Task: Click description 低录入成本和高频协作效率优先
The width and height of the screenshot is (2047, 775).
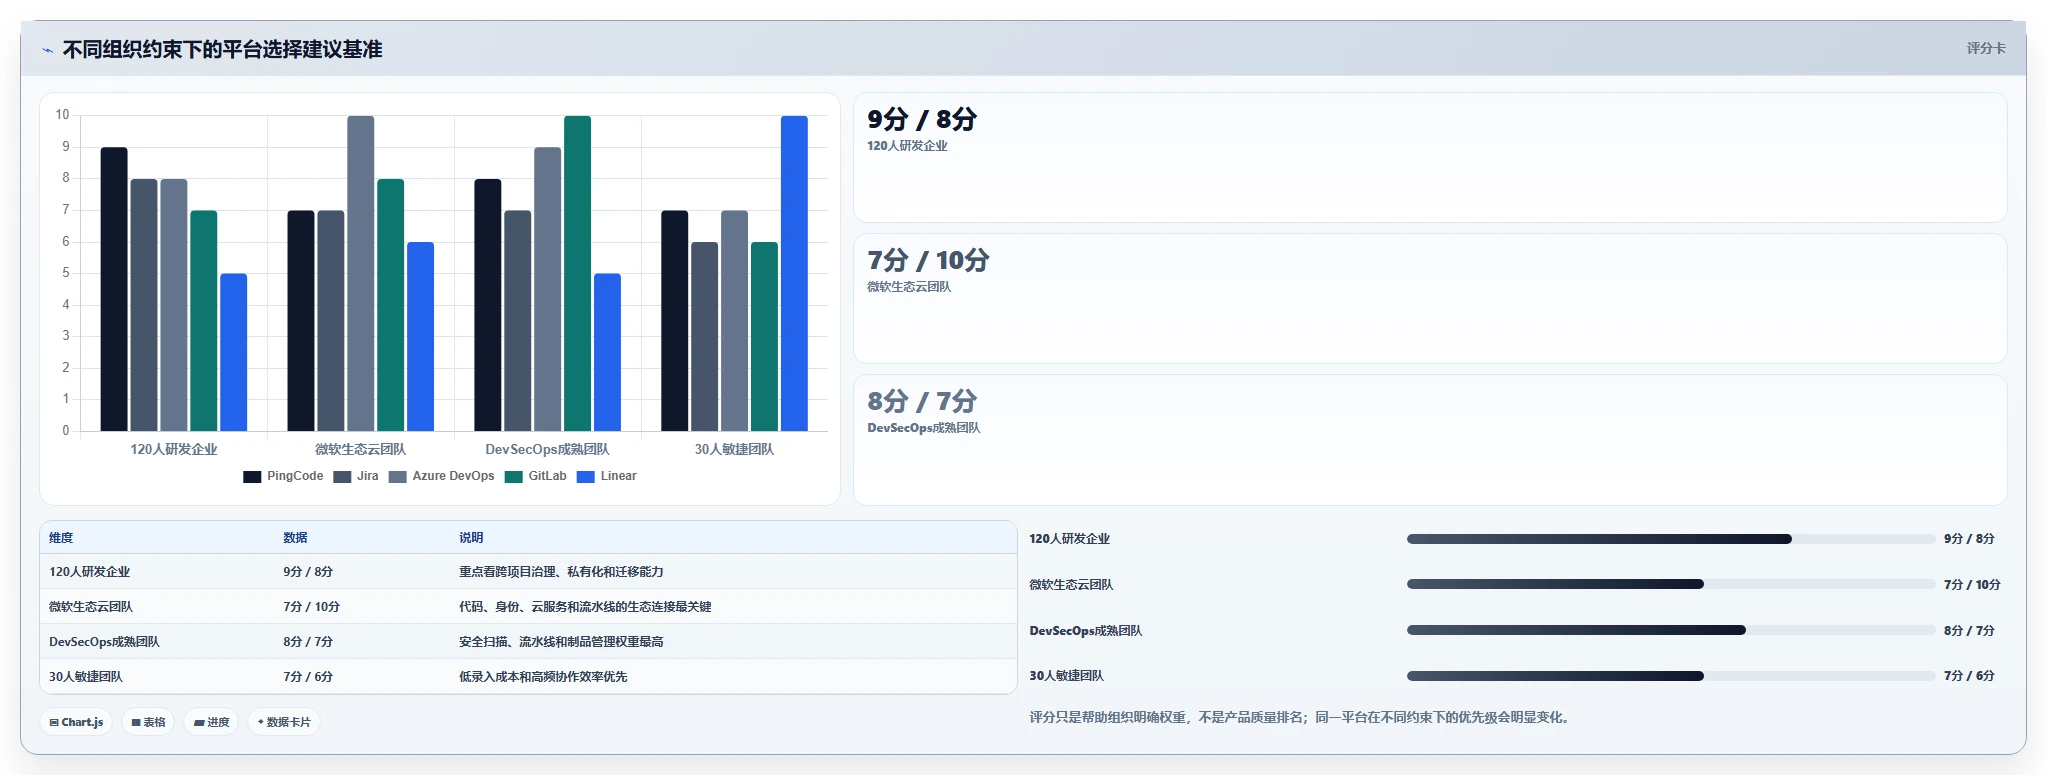Action: [x=543, y=677]
